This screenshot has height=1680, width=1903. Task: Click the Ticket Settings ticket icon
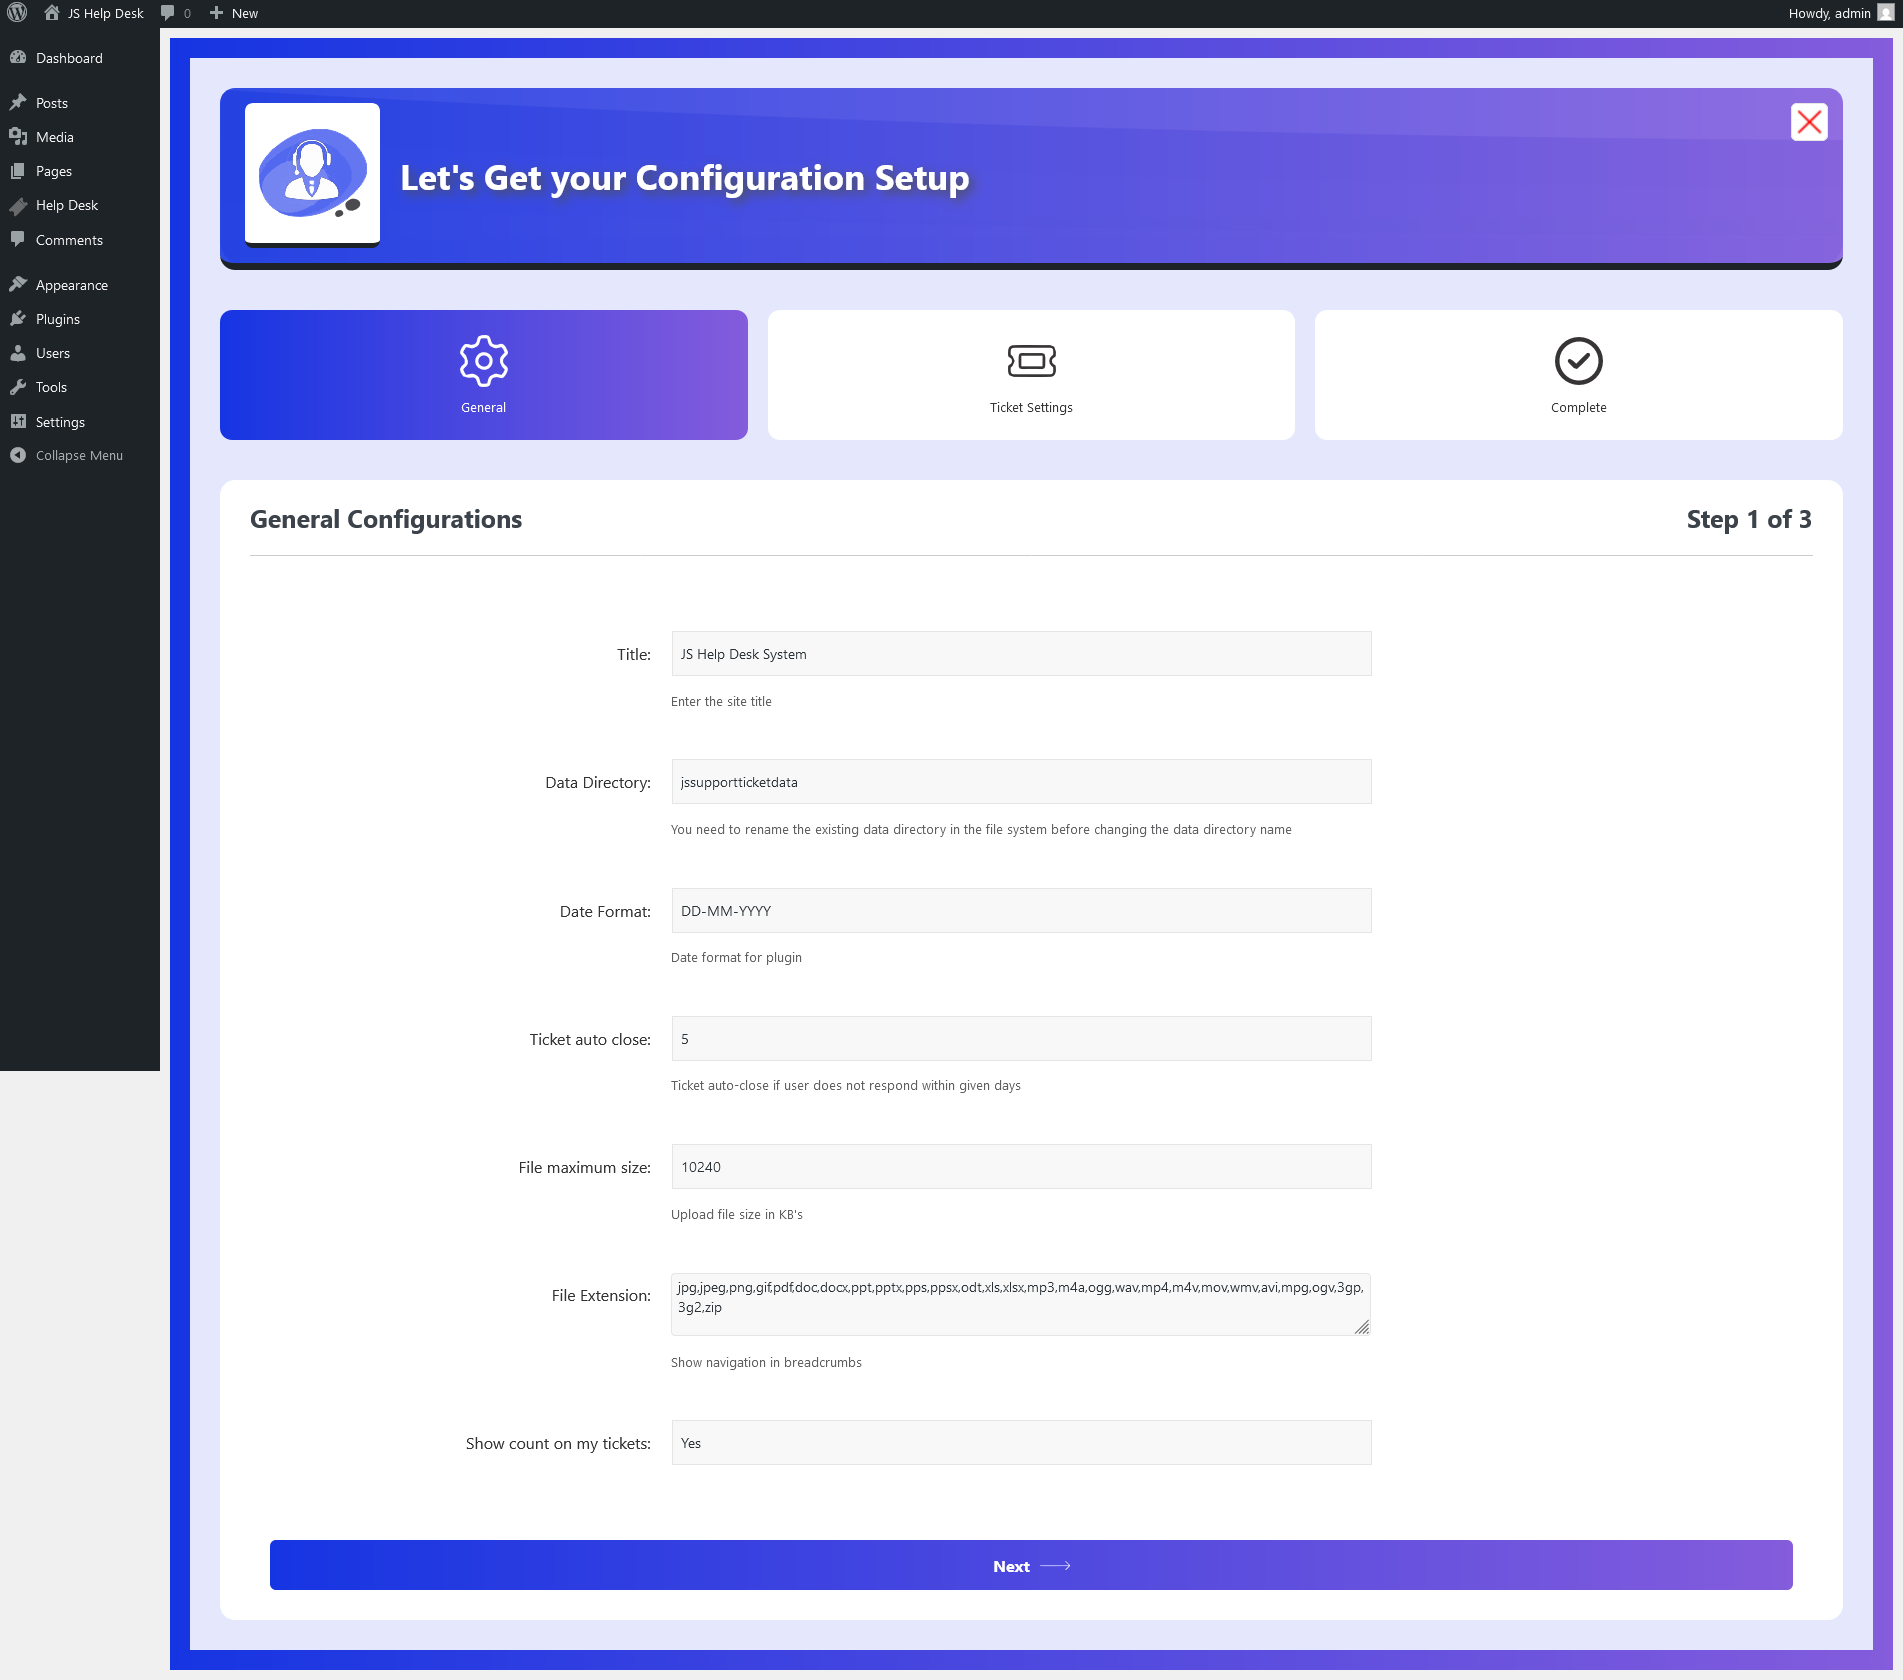point(1030,361)
